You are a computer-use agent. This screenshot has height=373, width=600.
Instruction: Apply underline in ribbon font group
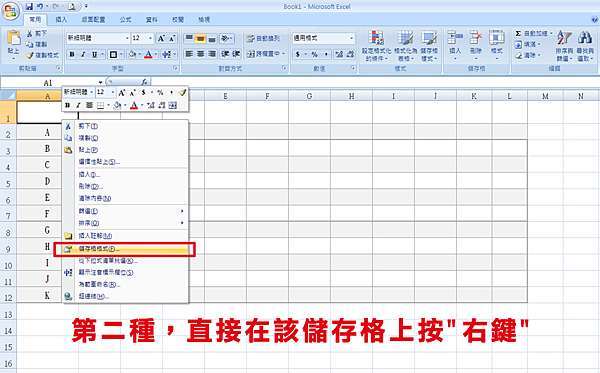coord(94,54)
